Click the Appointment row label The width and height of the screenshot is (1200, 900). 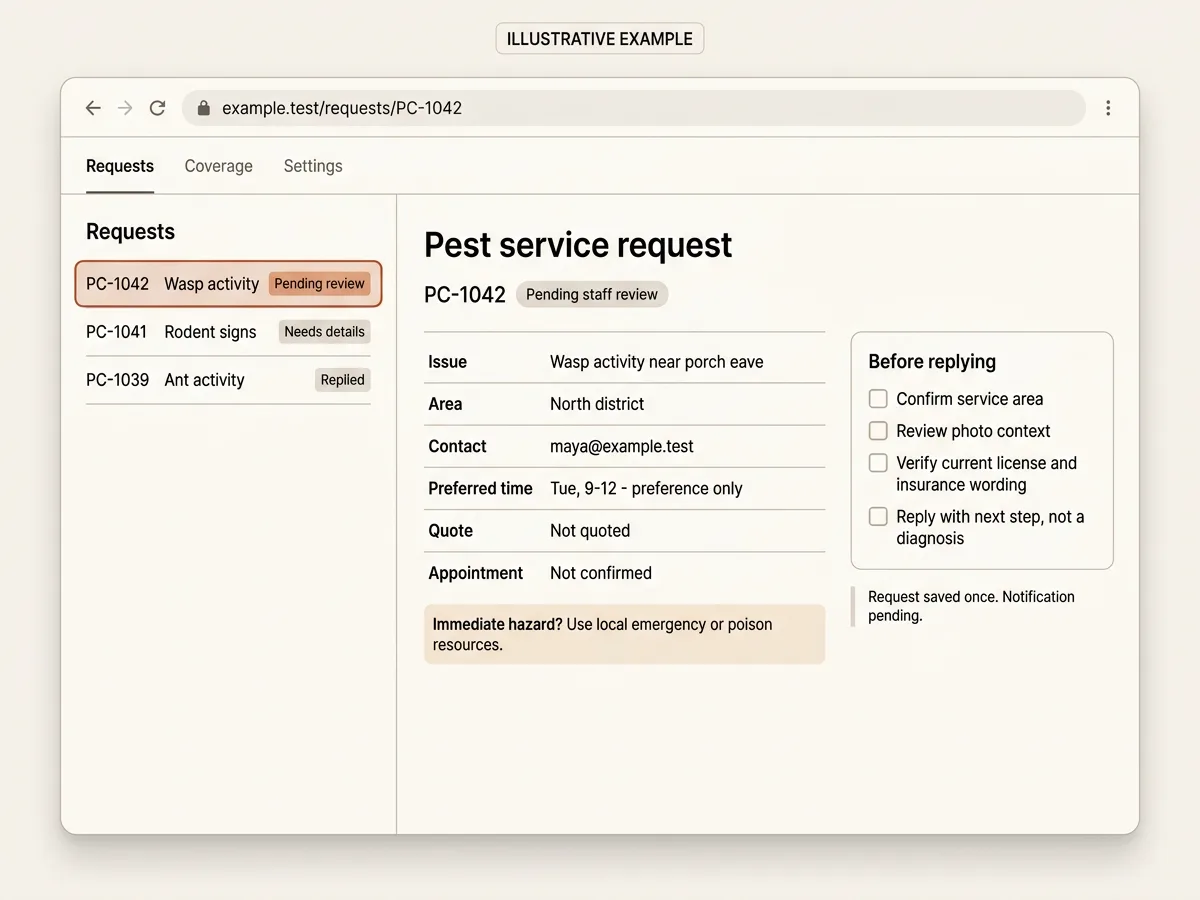click(476, 573)
